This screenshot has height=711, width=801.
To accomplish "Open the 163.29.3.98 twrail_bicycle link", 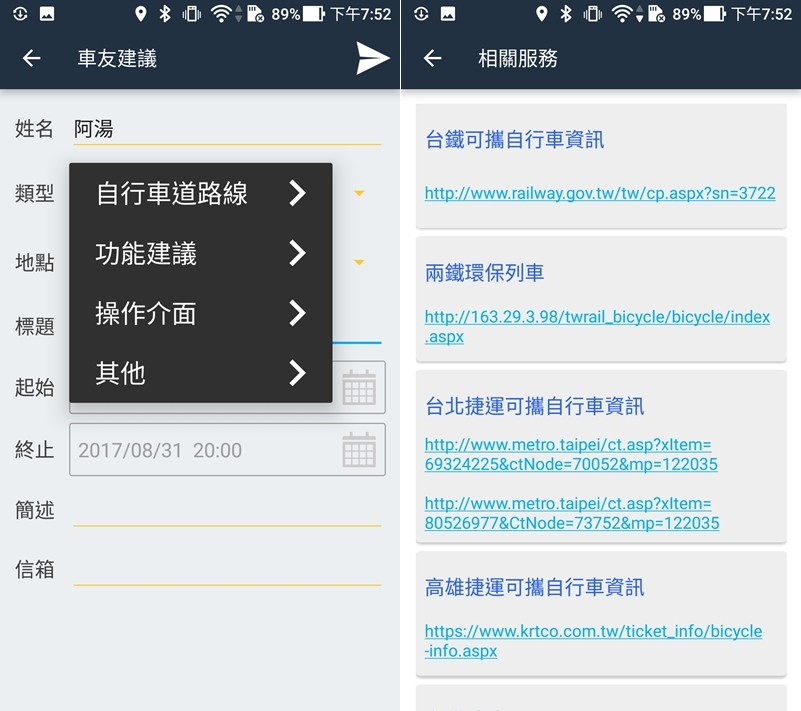I will [597, 326].
